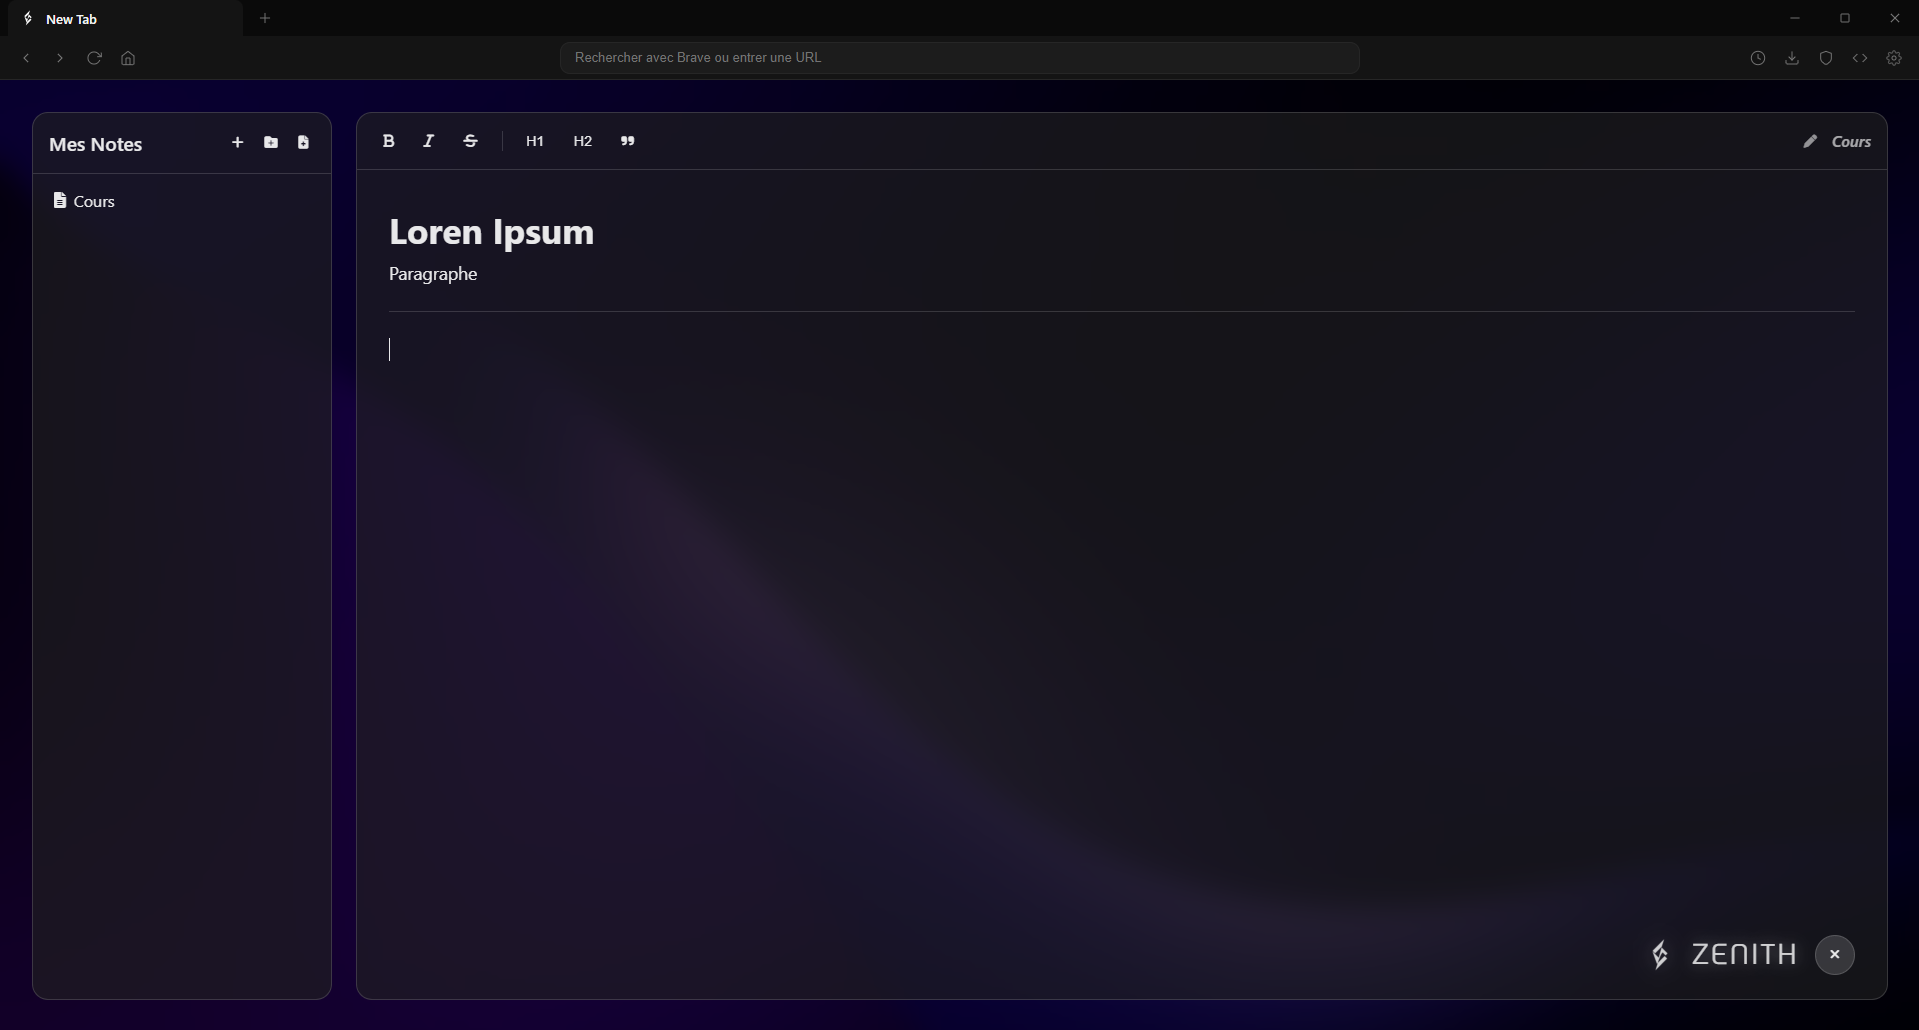
Task: Apply H1 heading style
Action: tap(535, 141)
